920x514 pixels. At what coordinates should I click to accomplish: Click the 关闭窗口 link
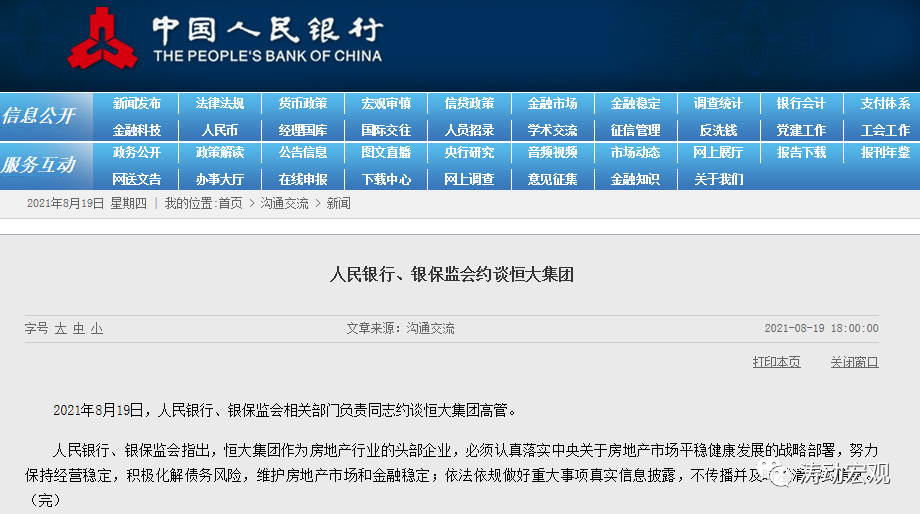click(x=854, y=362)
